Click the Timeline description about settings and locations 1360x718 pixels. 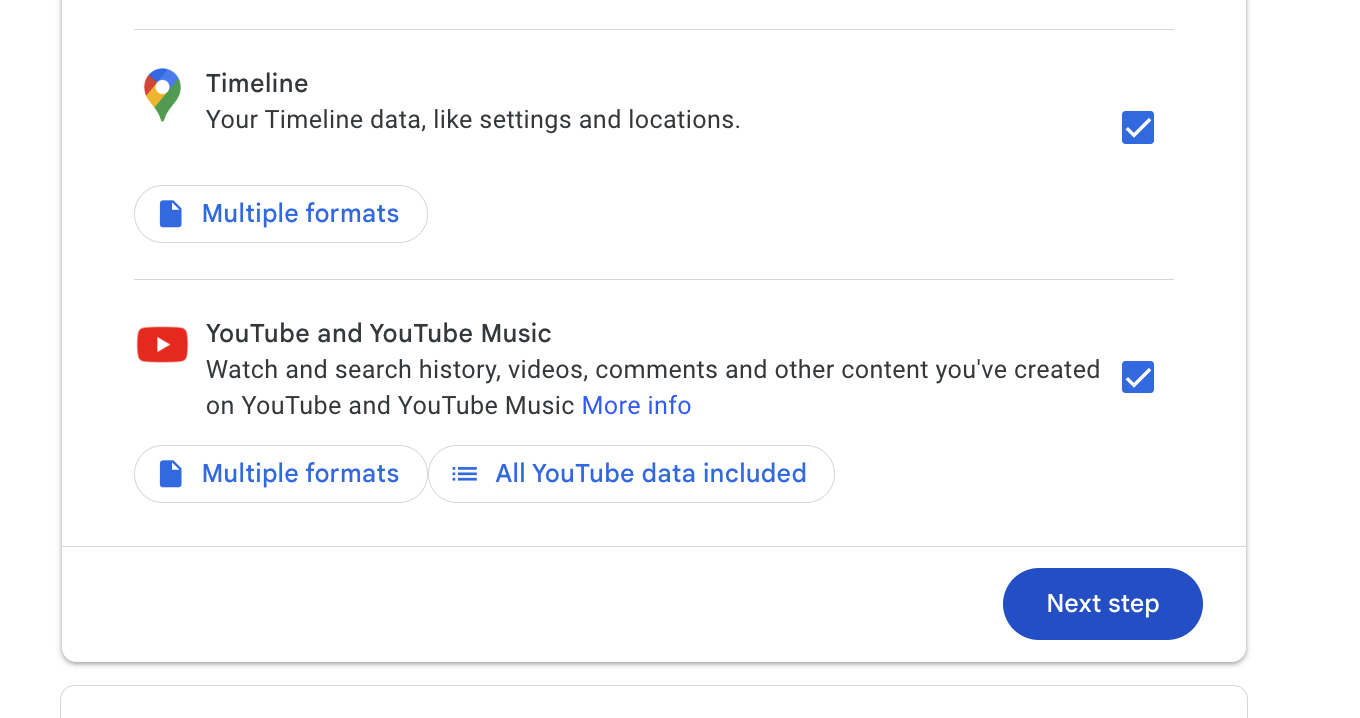point(473,120)
